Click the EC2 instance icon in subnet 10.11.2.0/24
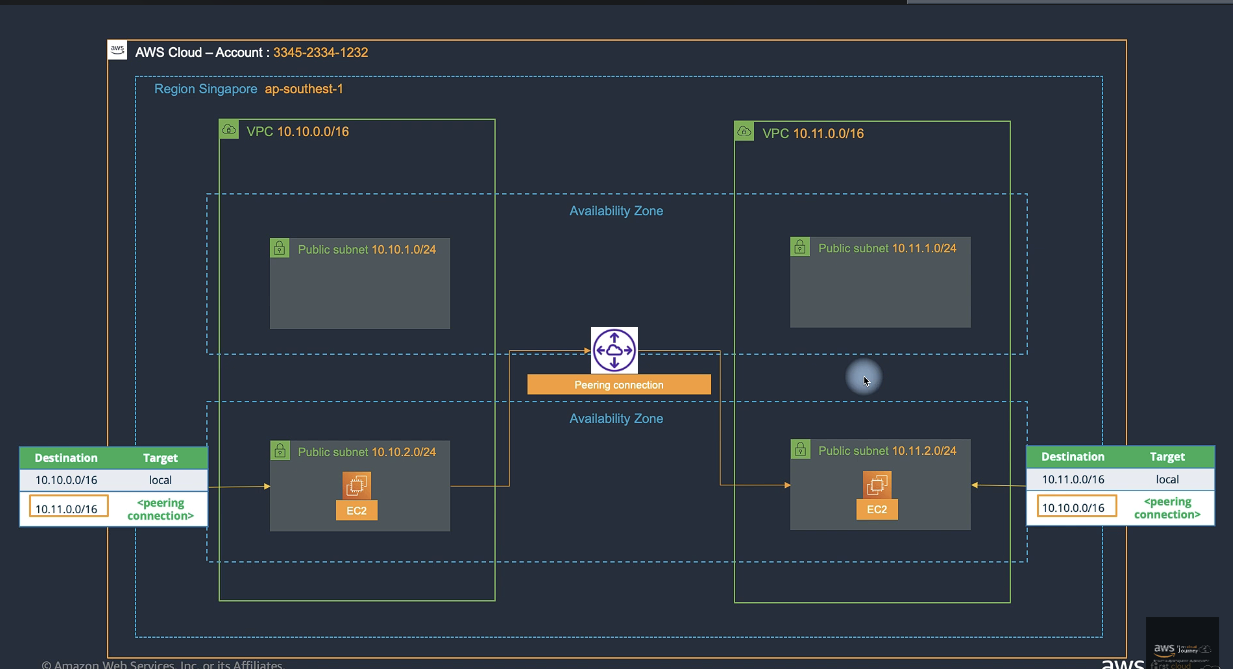Image resolution: width=1233 pixels, height=669 pixels. tap(877, 485)
